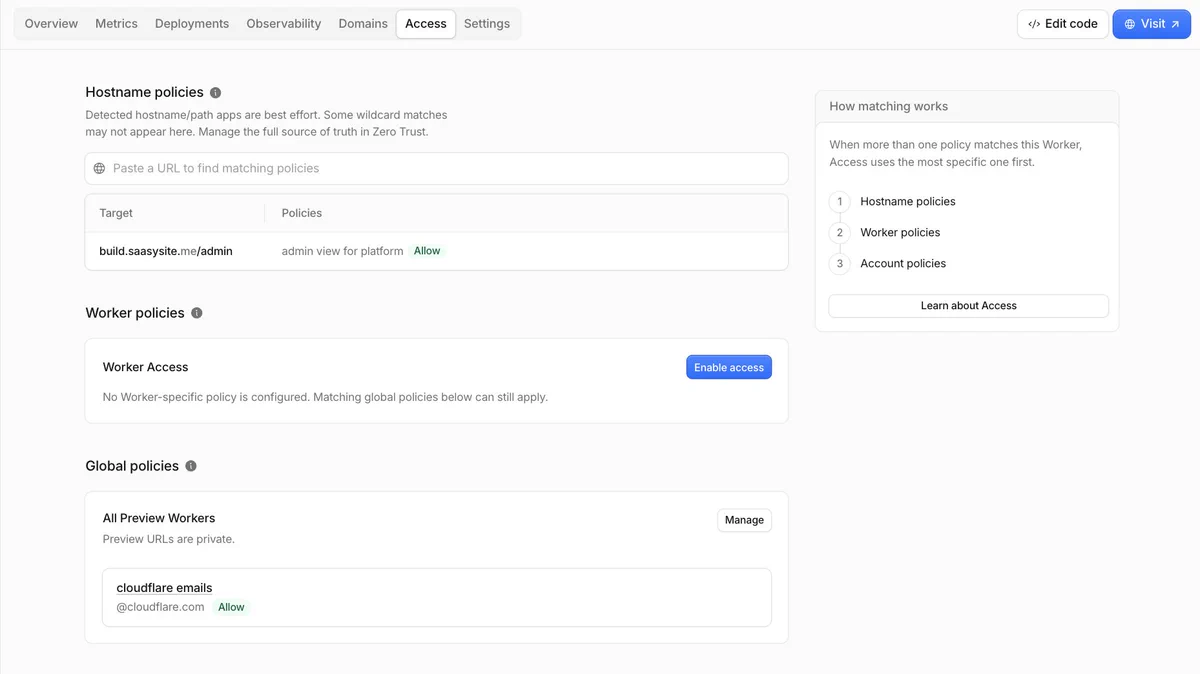The image size is (1200, 674).
Task: Click the How matching works panel header
Action: [967, 106]
